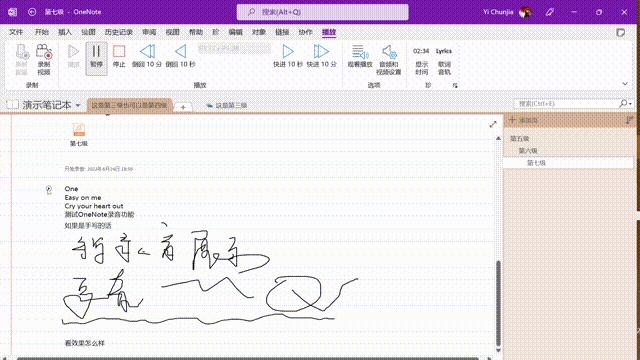Click the playback progress slider in ribbon
Viewport: 640px width, 360px height.
(x=234, y=48)
